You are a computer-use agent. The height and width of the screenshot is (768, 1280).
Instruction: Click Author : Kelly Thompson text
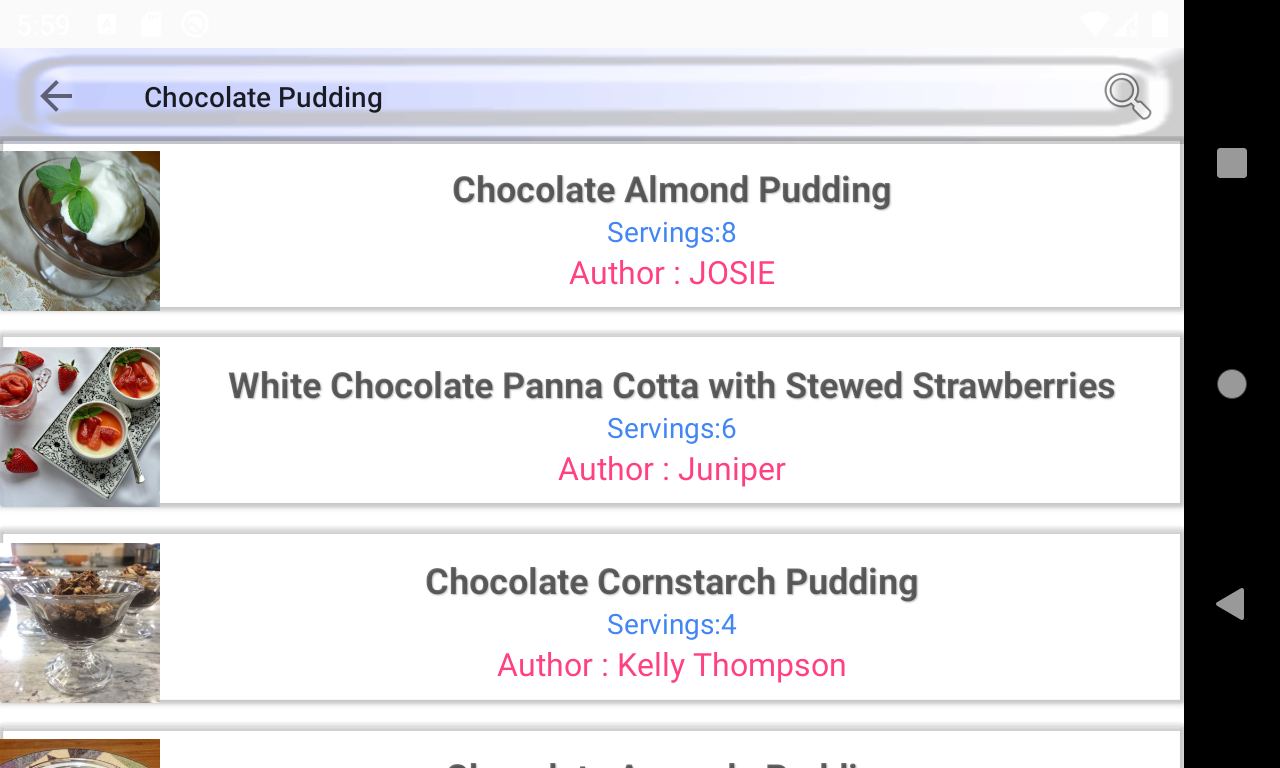click(x=671, y=665)
